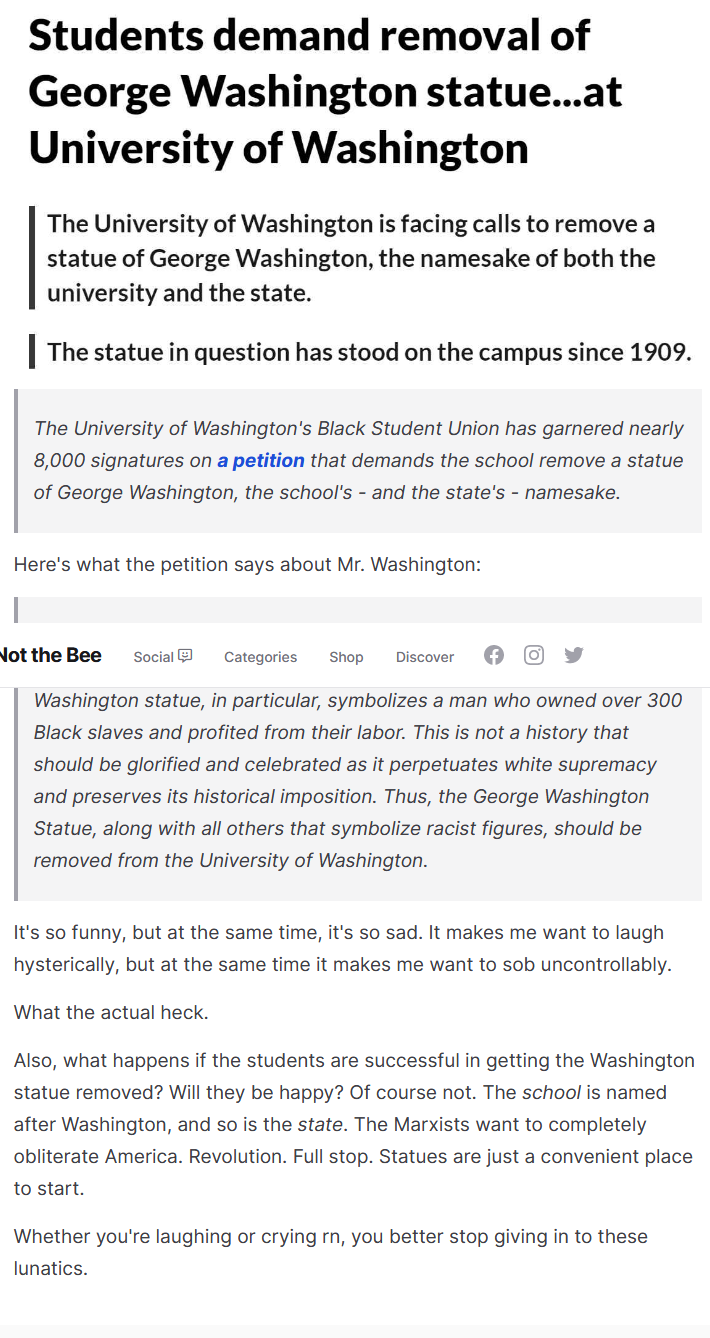
Task: Click "Here's what the petition says" sentence
Action: point(247,564)
